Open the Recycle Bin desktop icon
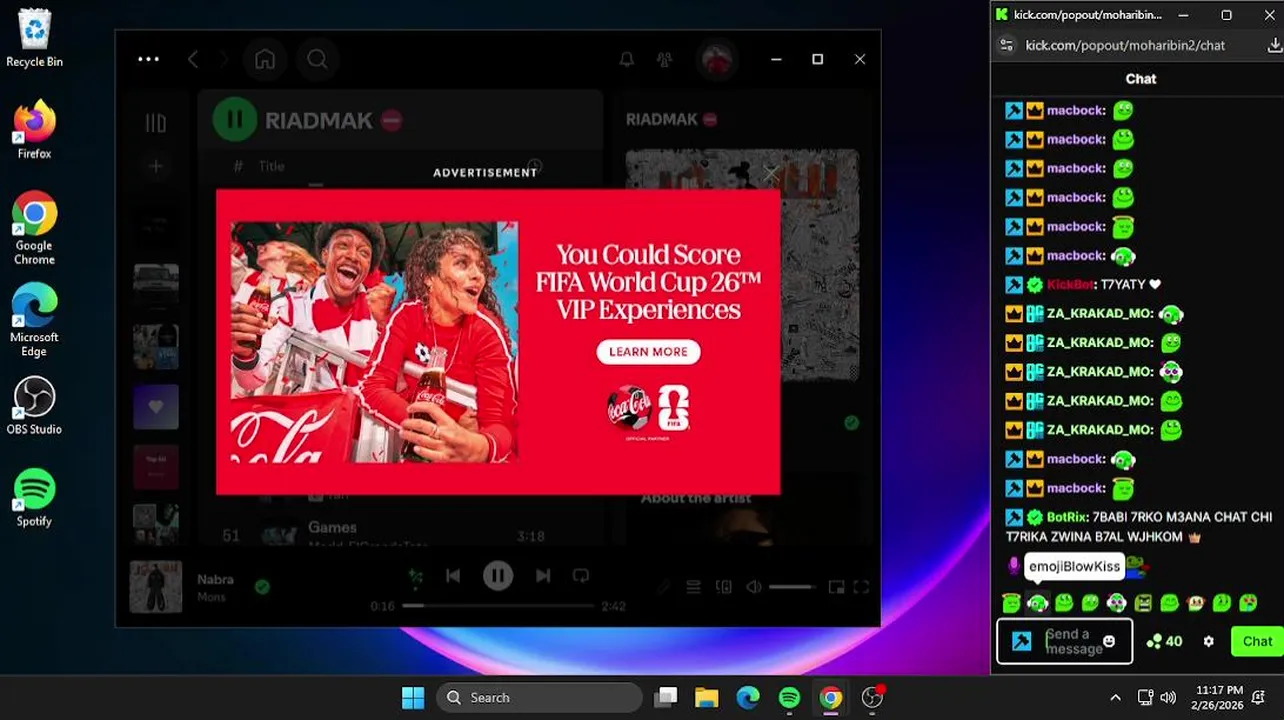This screenshot has height=720, width=1284. (35, 38)
